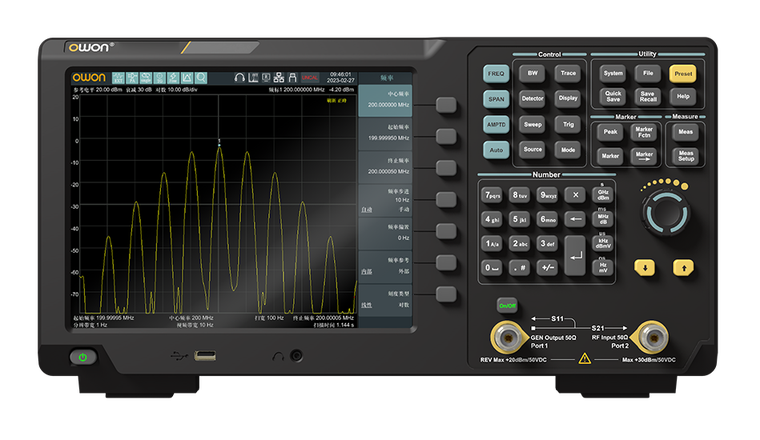This screenshot has height=440, width=760.
Task: Tap the EXT icon on the screen toolbar
Action: (118, 78)
